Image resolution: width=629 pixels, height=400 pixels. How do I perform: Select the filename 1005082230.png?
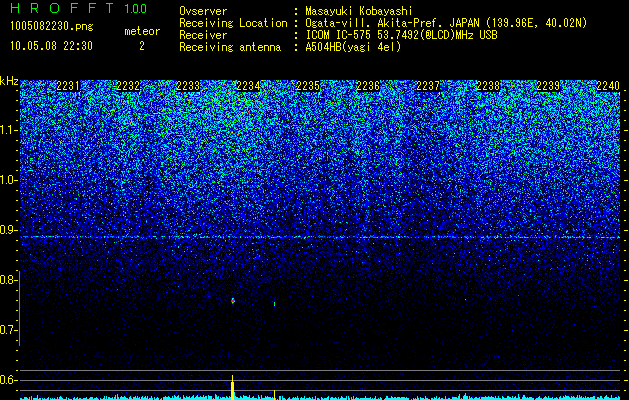tap(52, 27)
